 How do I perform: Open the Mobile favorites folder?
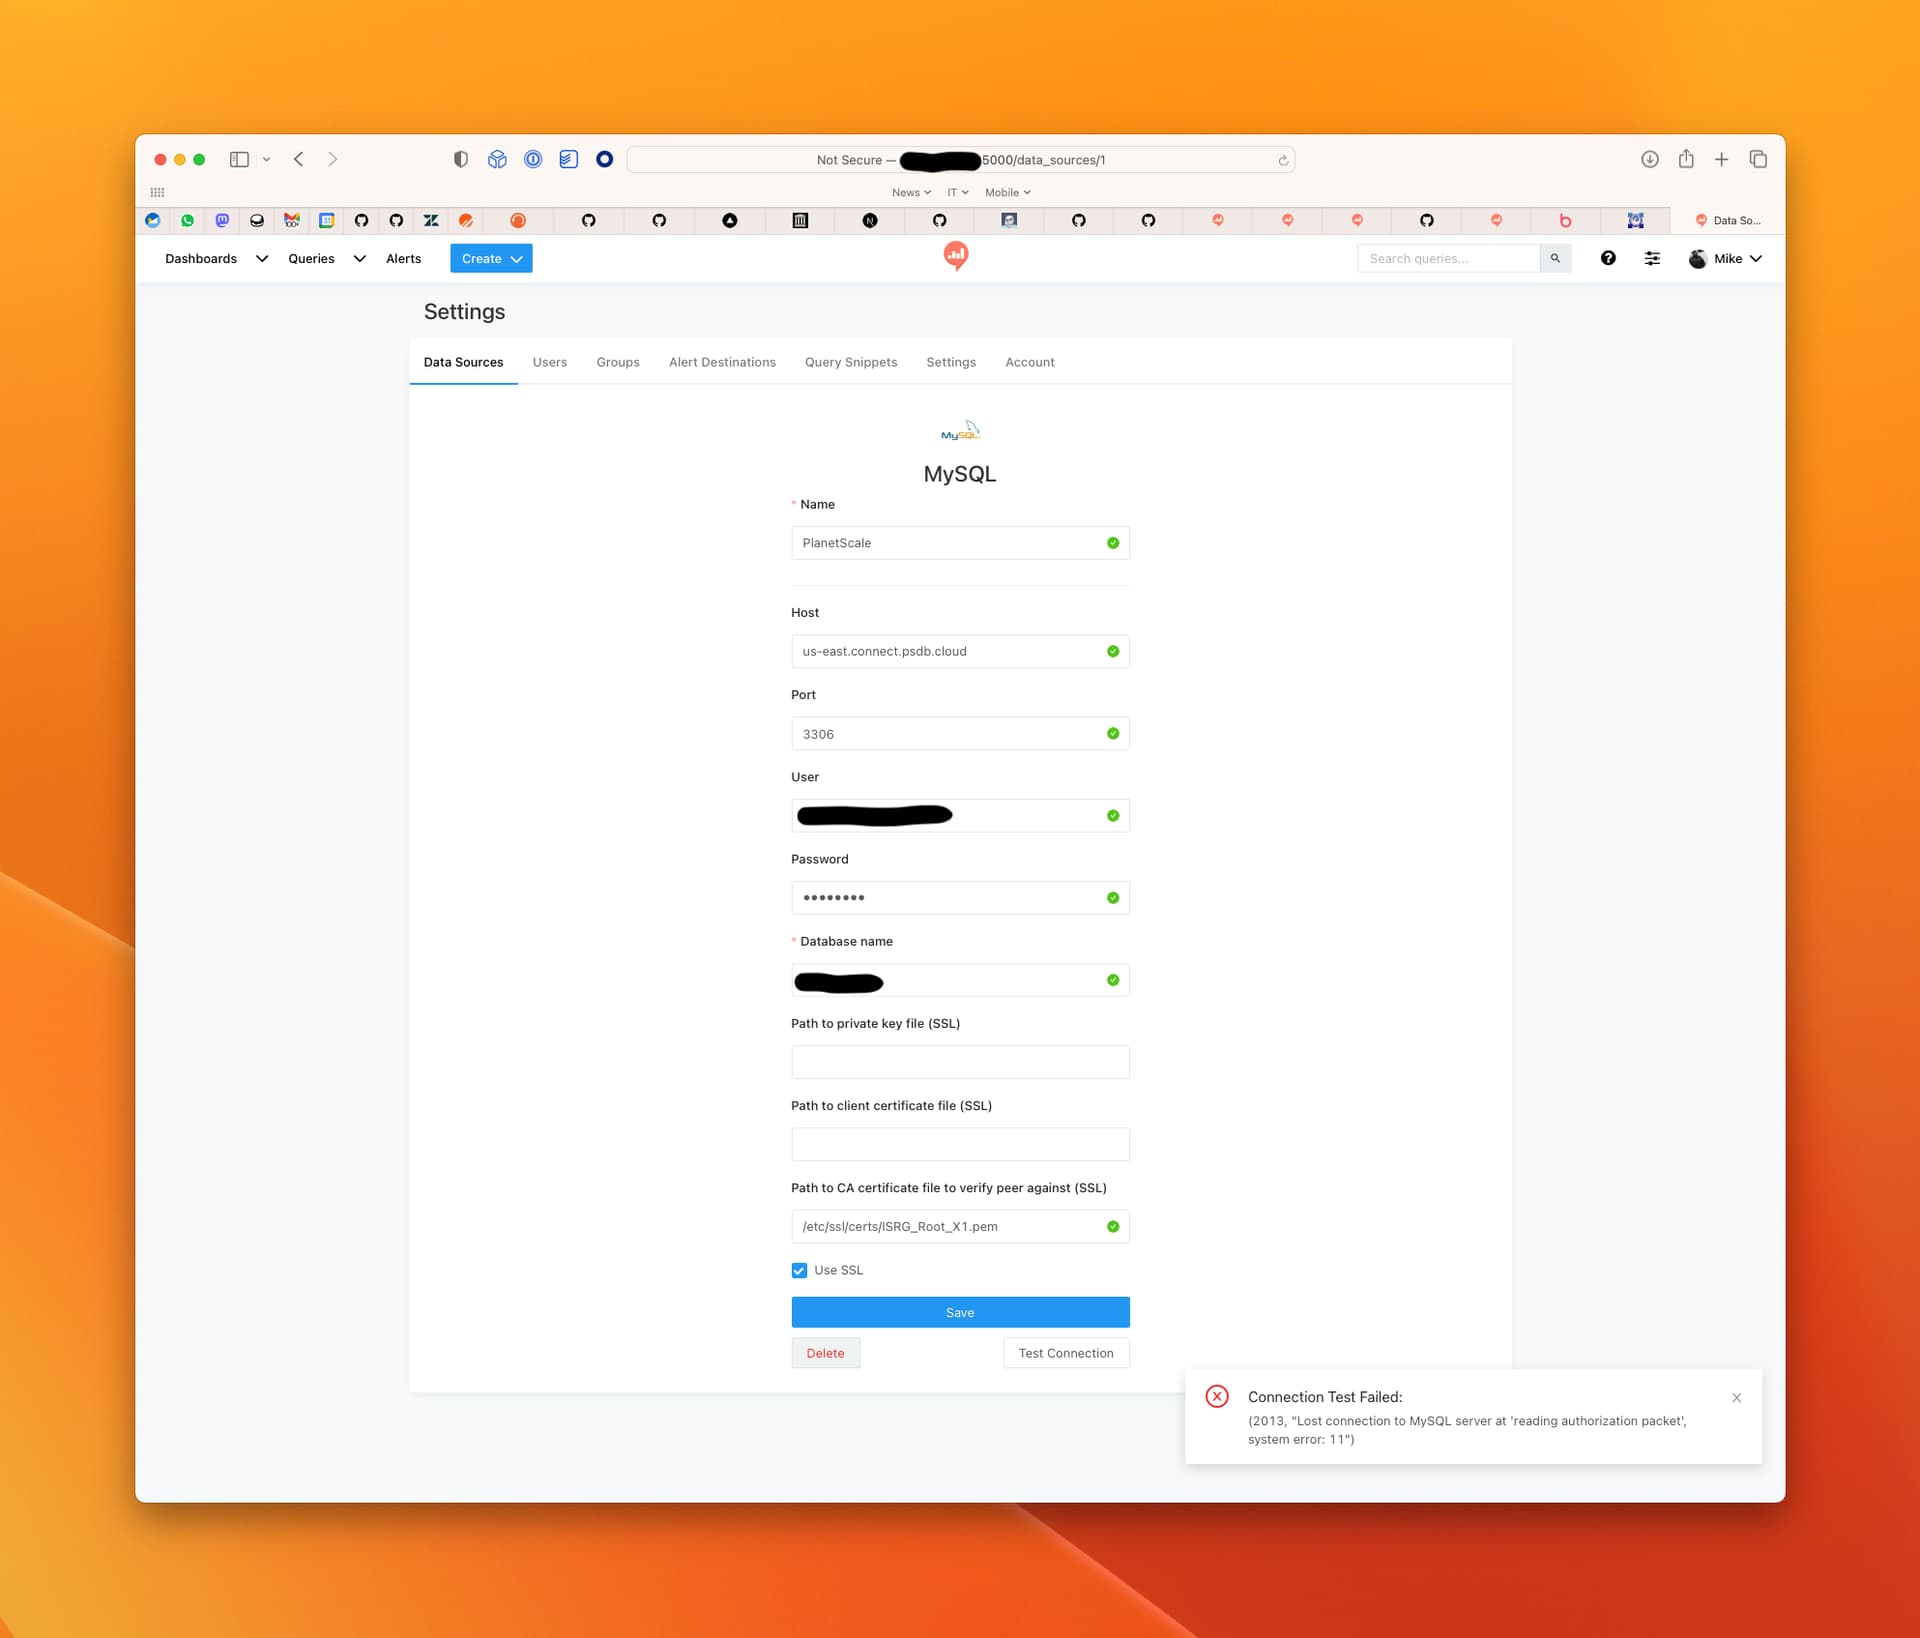click(1007, 193)
